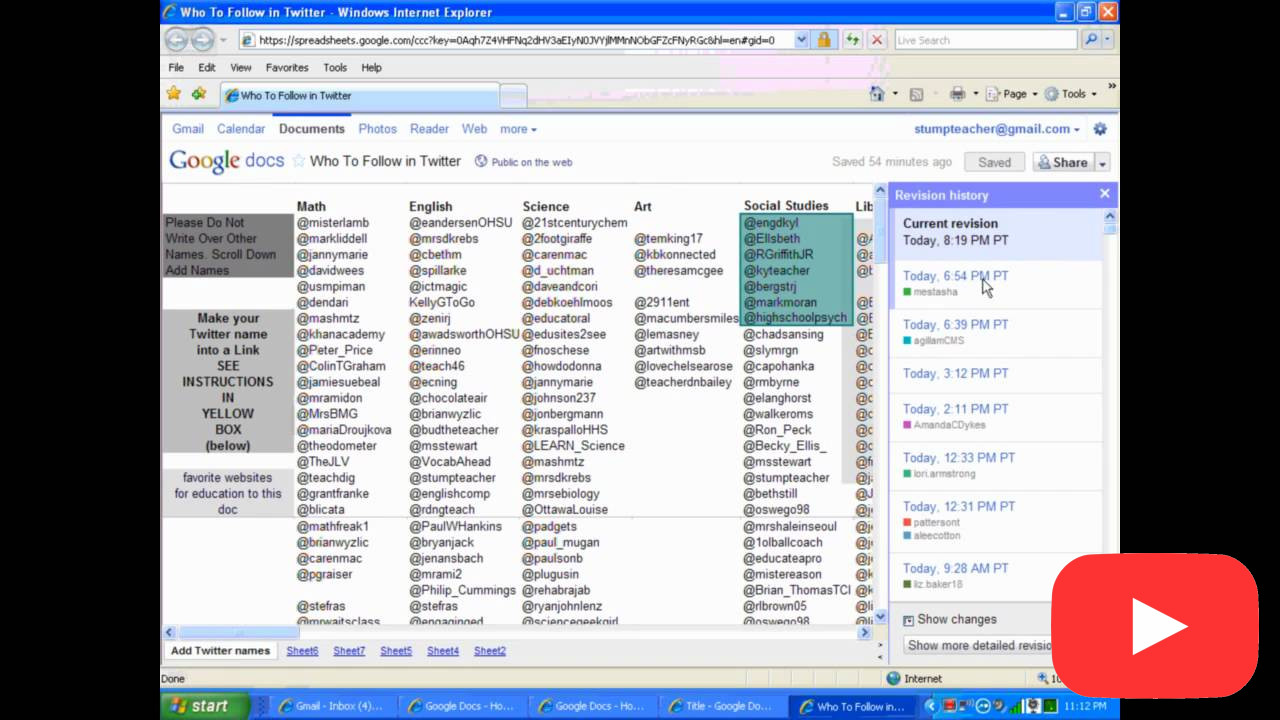This screenshot has width=1280, height=720.
Task: Click the Home icon in toolbar
Action: (x=877, y=94)
